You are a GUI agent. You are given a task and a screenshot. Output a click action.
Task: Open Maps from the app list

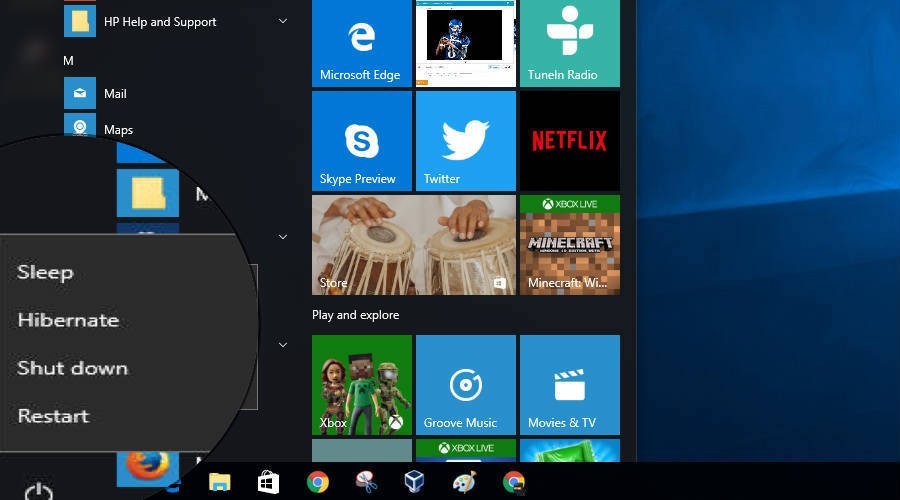tap(118, 129)
